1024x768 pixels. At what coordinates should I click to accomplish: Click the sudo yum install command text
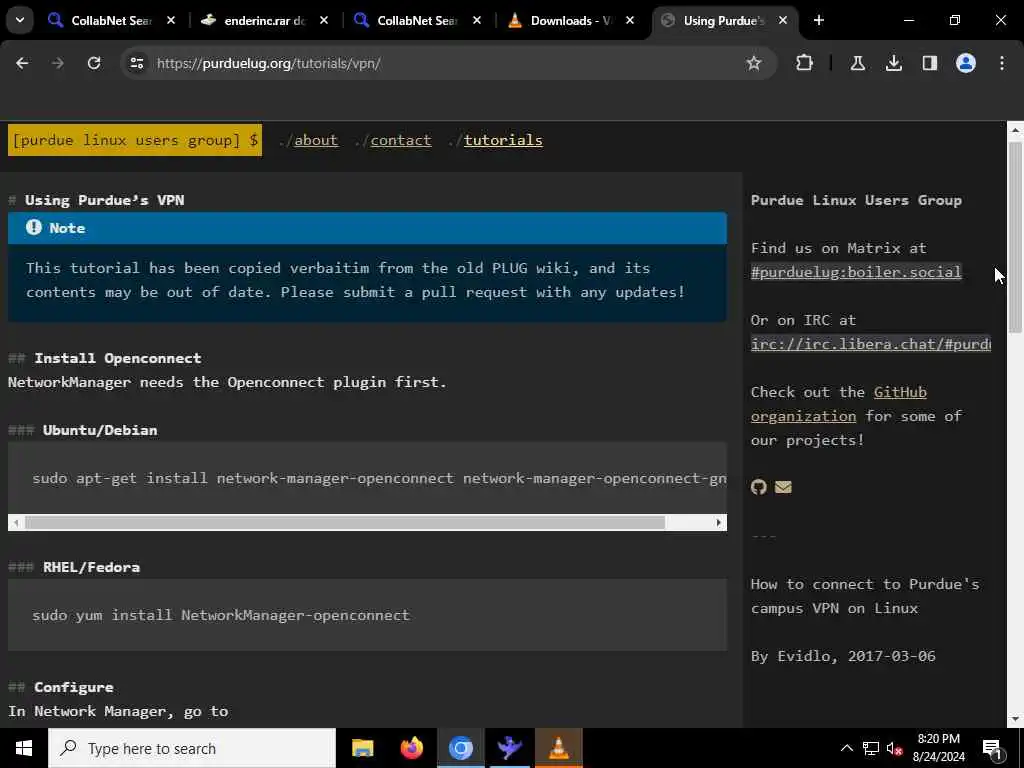point(221,615)
